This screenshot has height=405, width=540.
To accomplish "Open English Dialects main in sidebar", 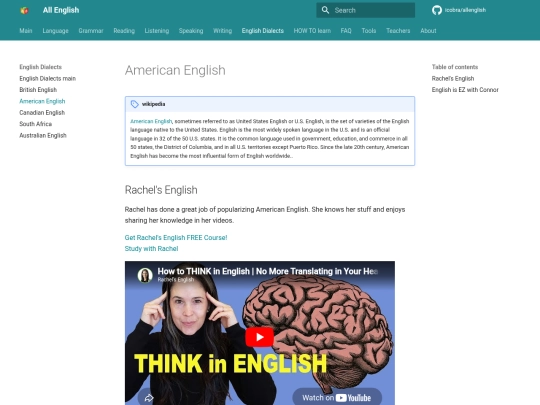I will tap(48, 79).
